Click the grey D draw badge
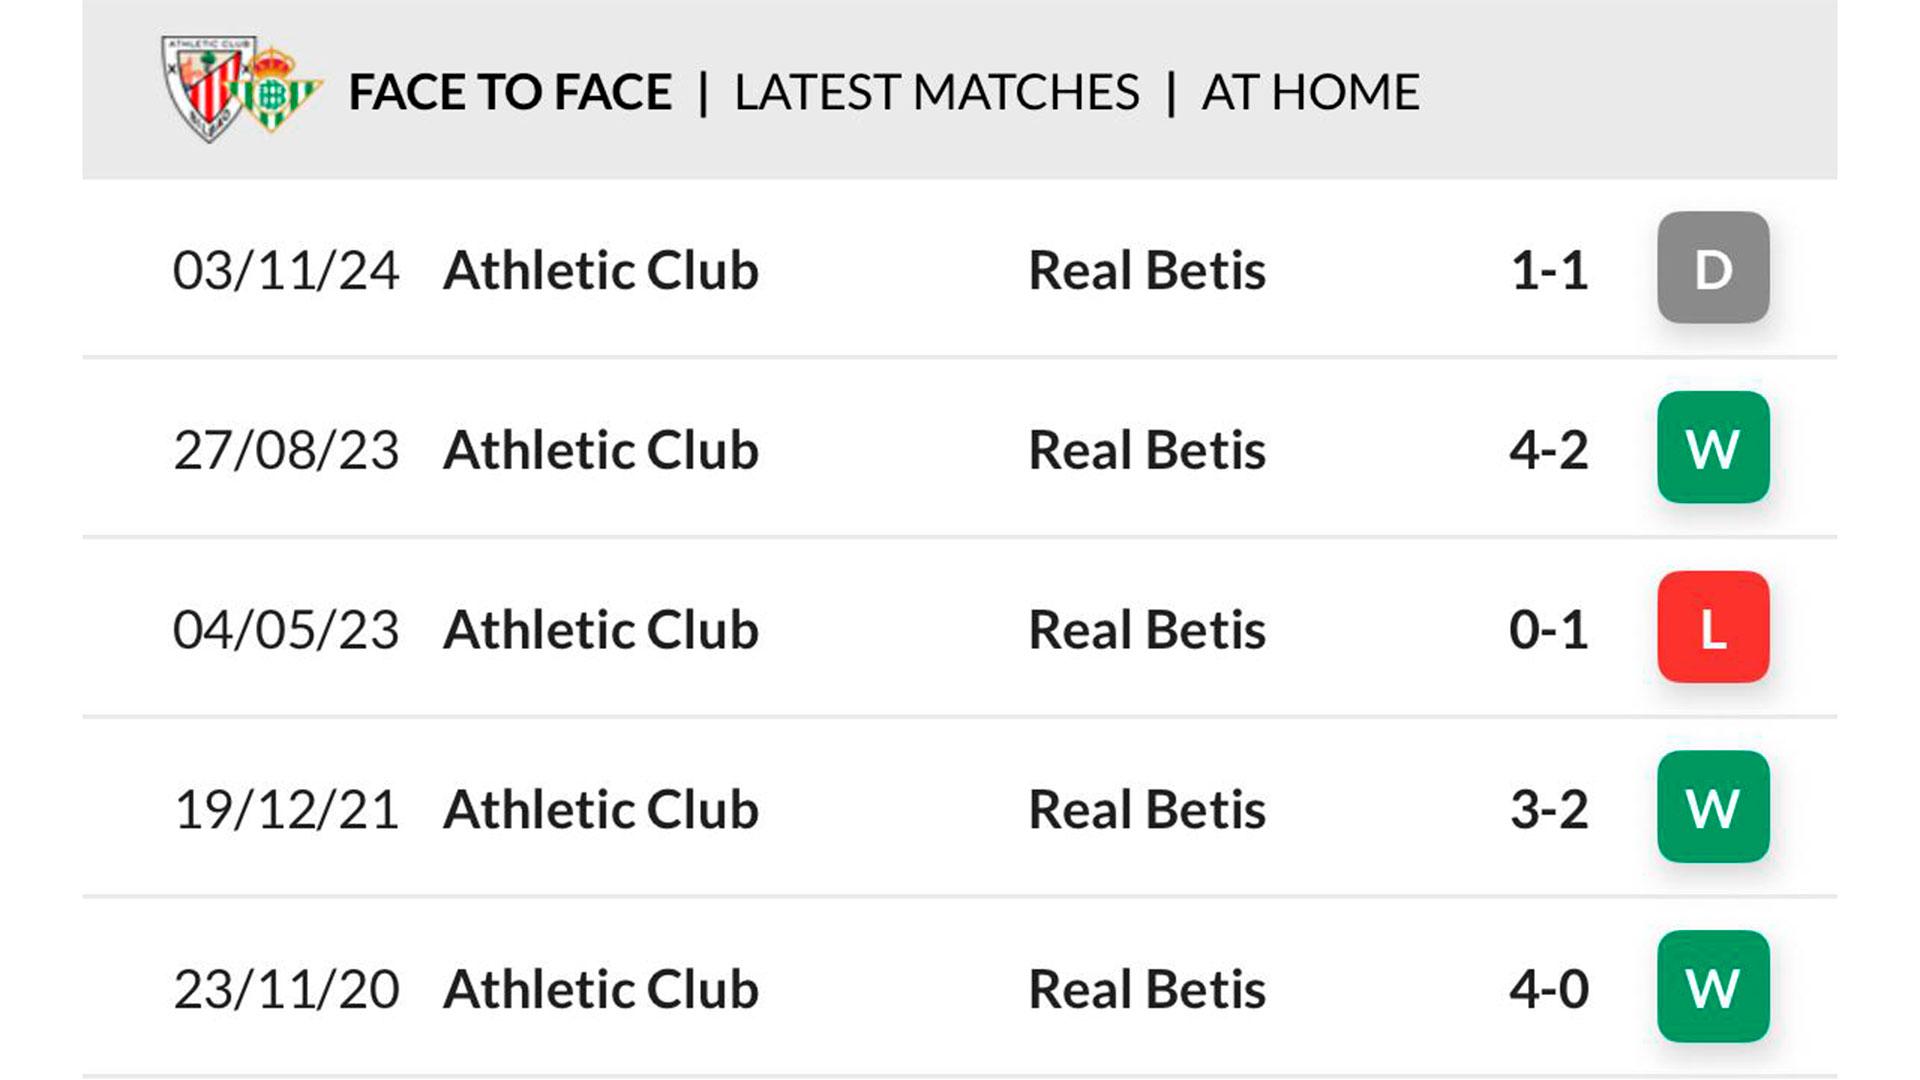This screenshot has width=1920, height=1080. coord(1713,268)
